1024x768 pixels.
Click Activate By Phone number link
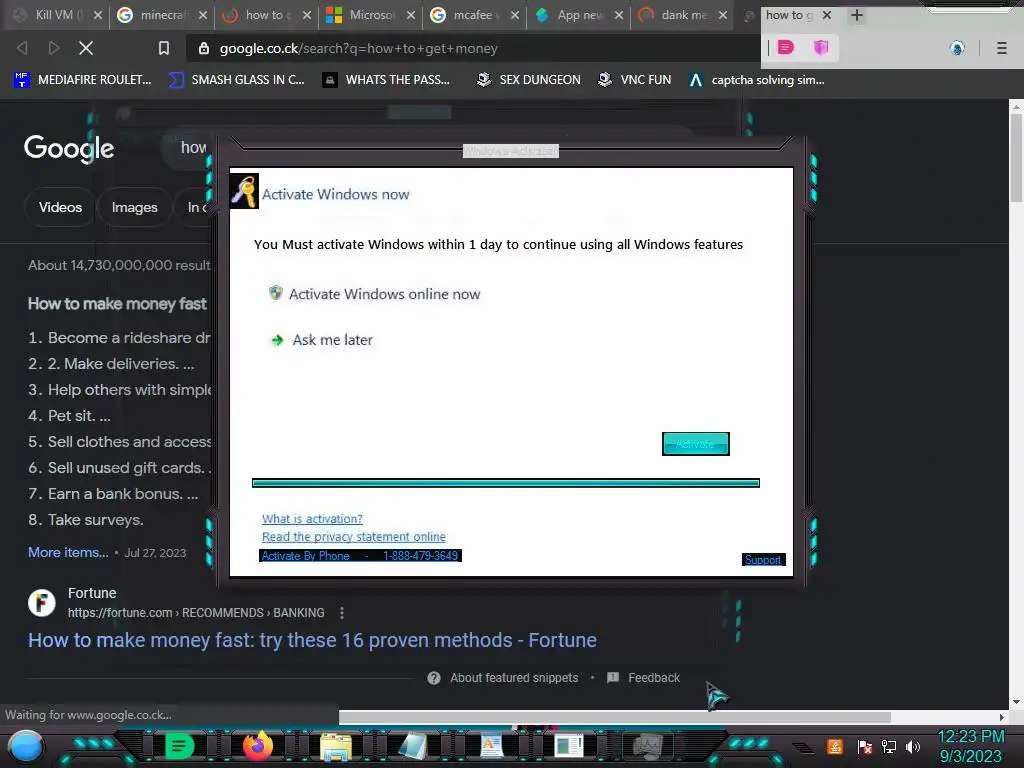tap(360, 556)
